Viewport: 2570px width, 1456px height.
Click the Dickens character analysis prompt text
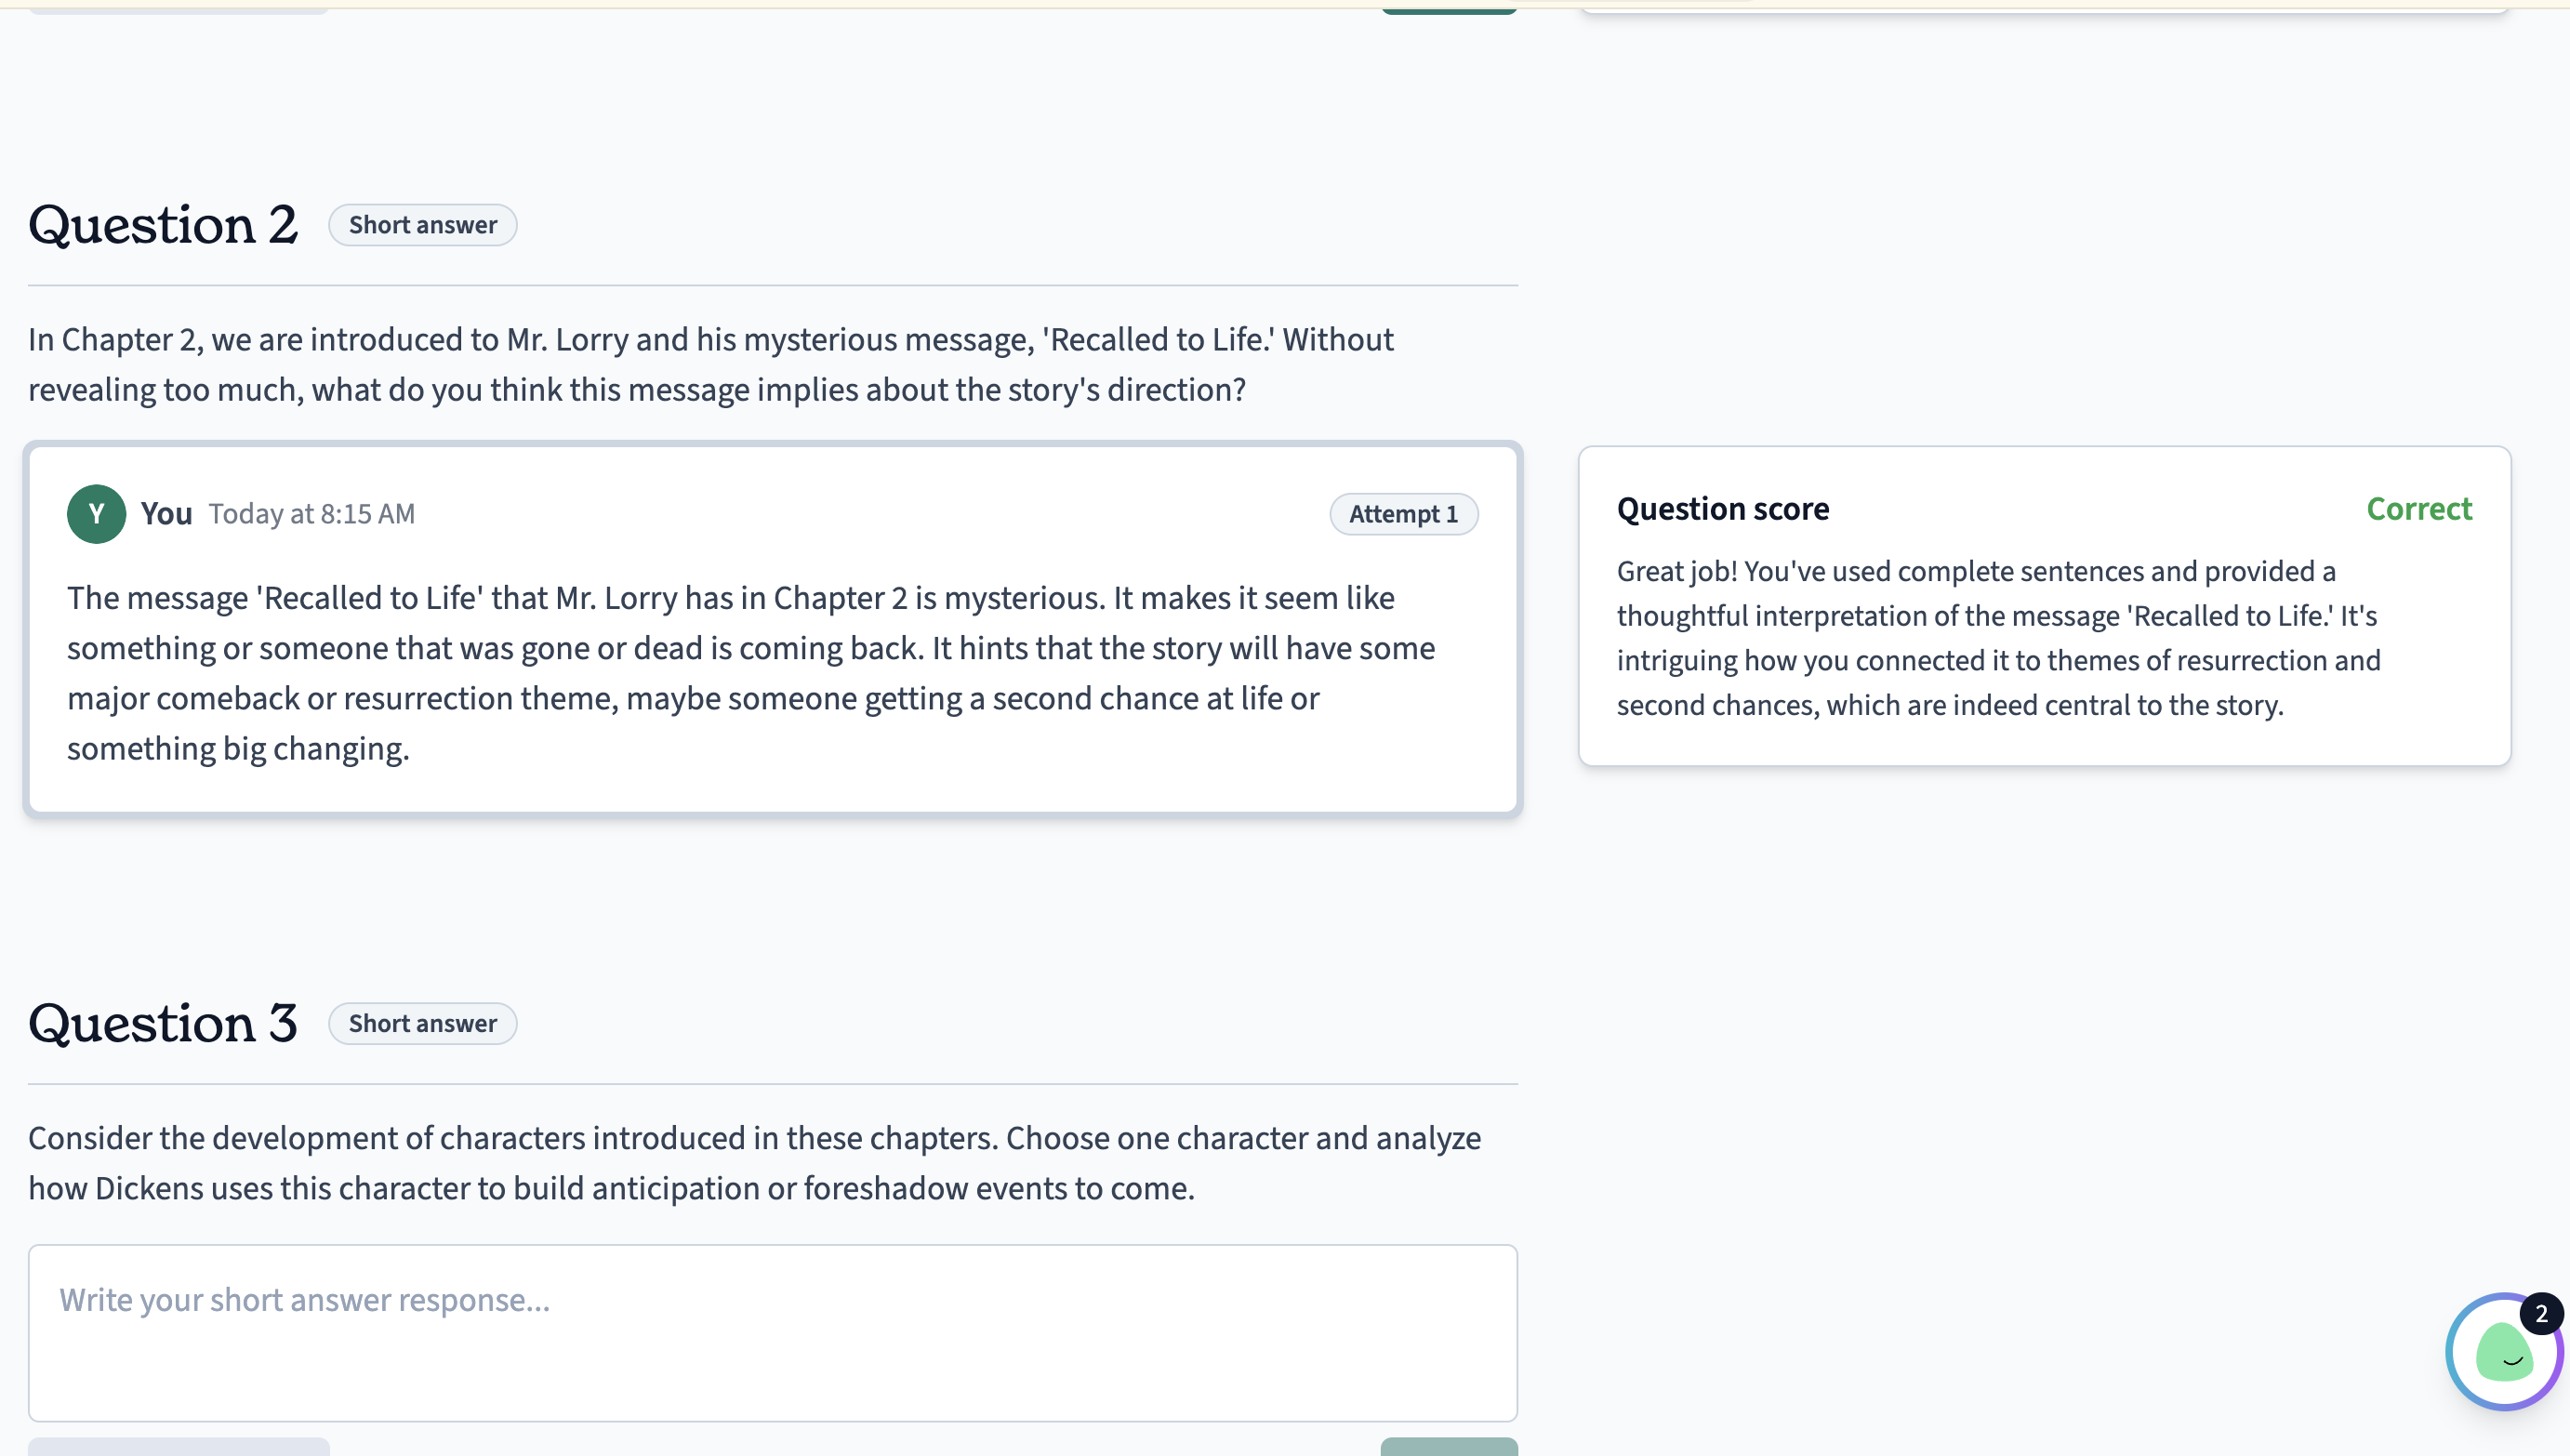tap(754, 1163)
